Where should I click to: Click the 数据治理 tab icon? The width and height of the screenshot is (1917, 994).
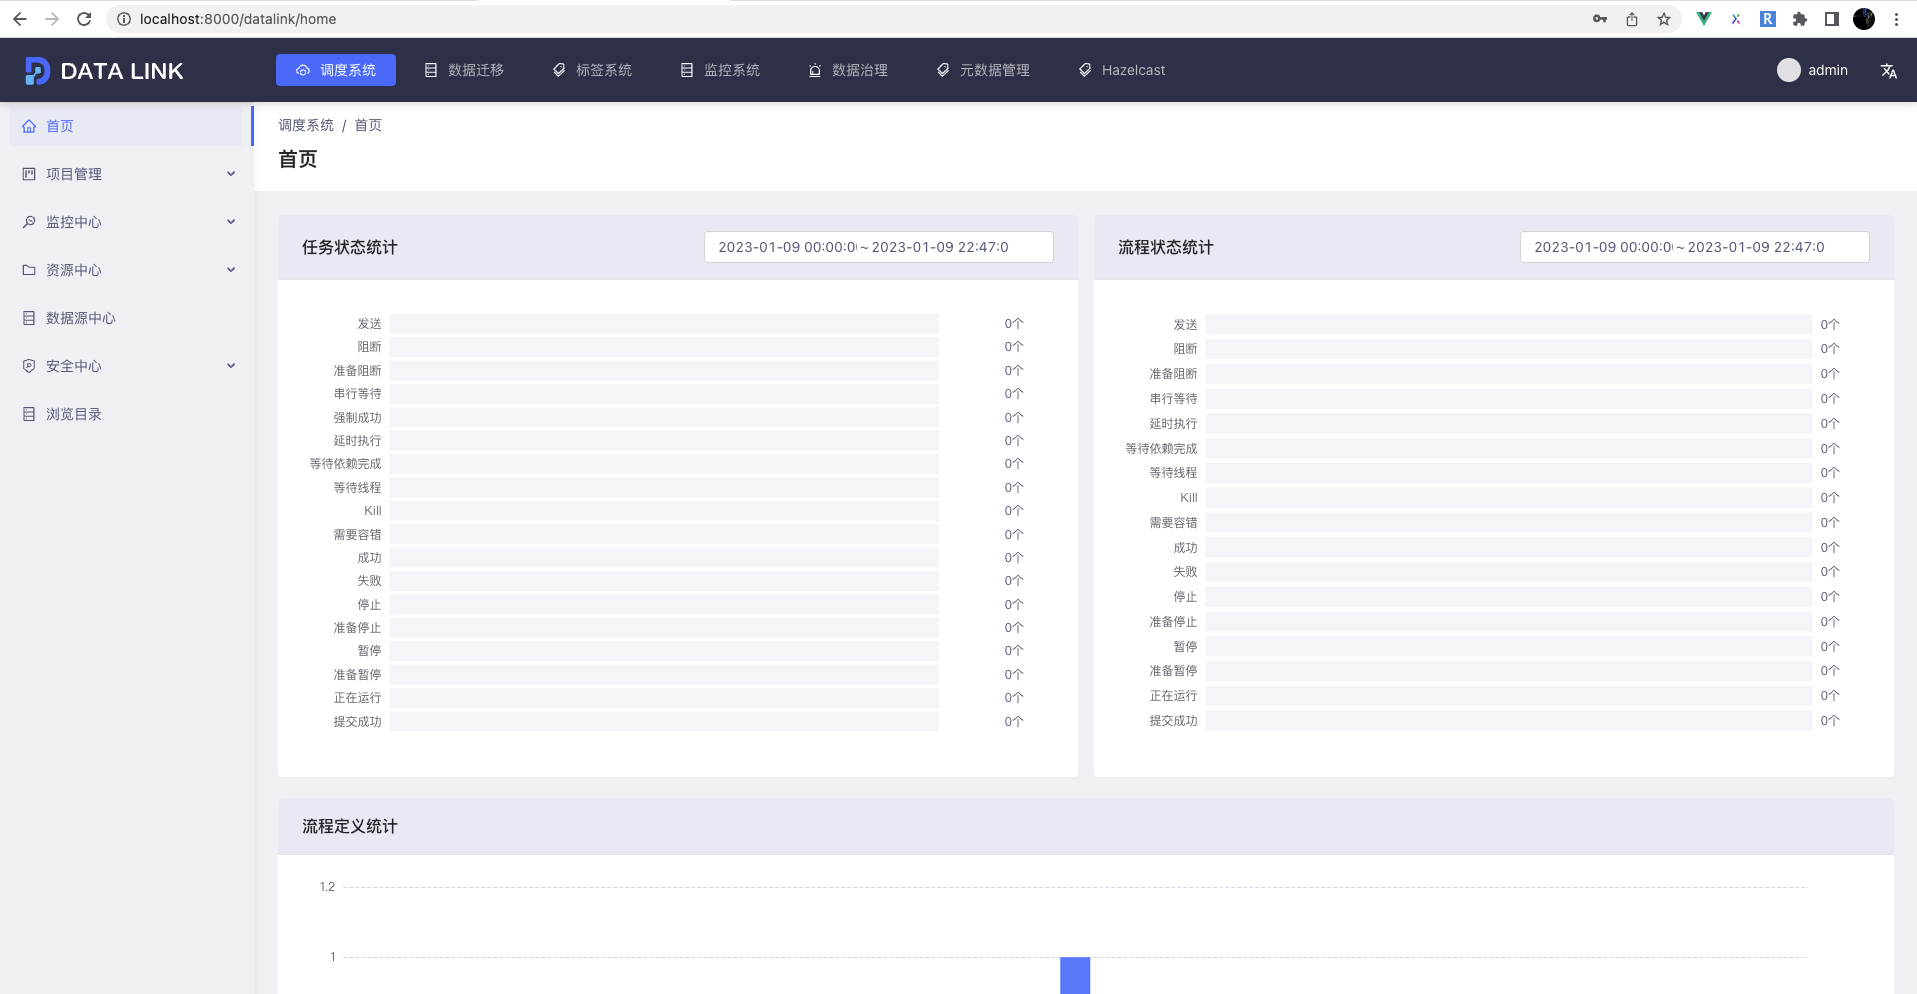click(815, 70)
